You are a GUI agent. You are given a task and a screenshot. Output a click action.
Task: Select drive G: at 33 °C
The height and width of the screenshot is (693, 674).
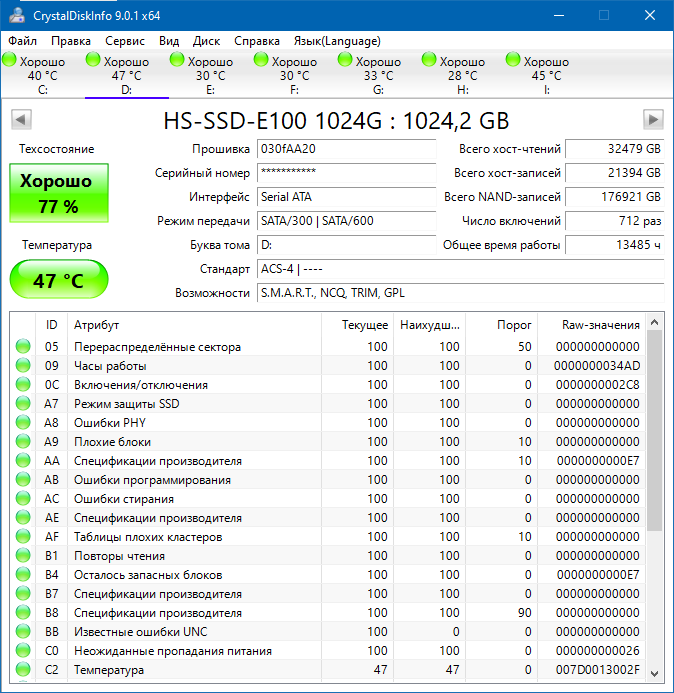pos(378,75)
